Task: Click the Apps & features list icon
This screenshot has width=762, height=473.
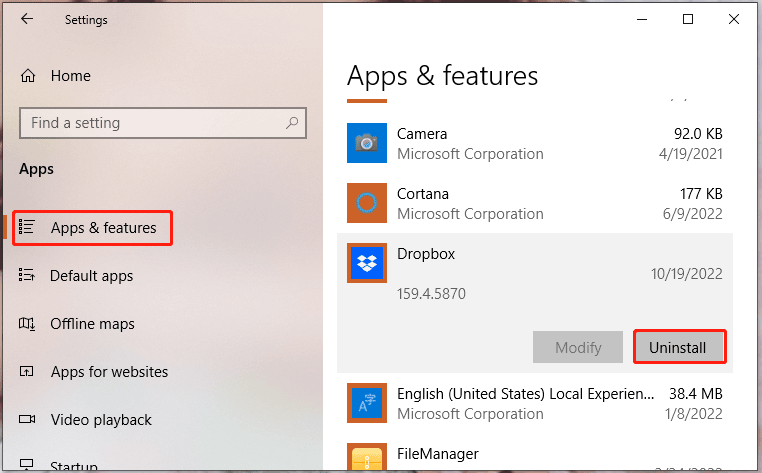Action: point(27,227)
